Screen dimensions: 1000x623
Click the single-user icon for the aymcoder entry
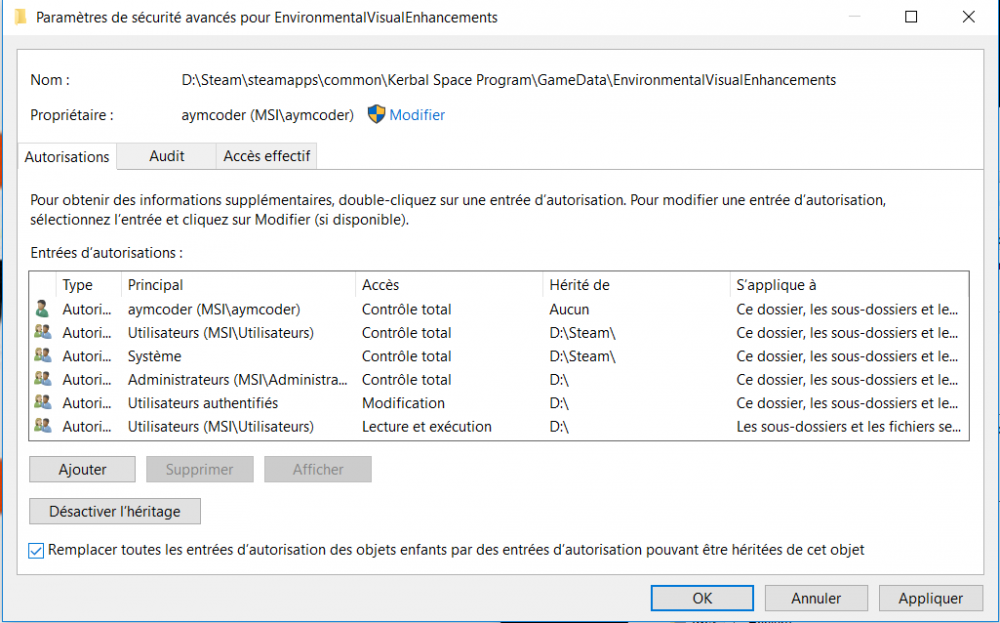[42, 310]
